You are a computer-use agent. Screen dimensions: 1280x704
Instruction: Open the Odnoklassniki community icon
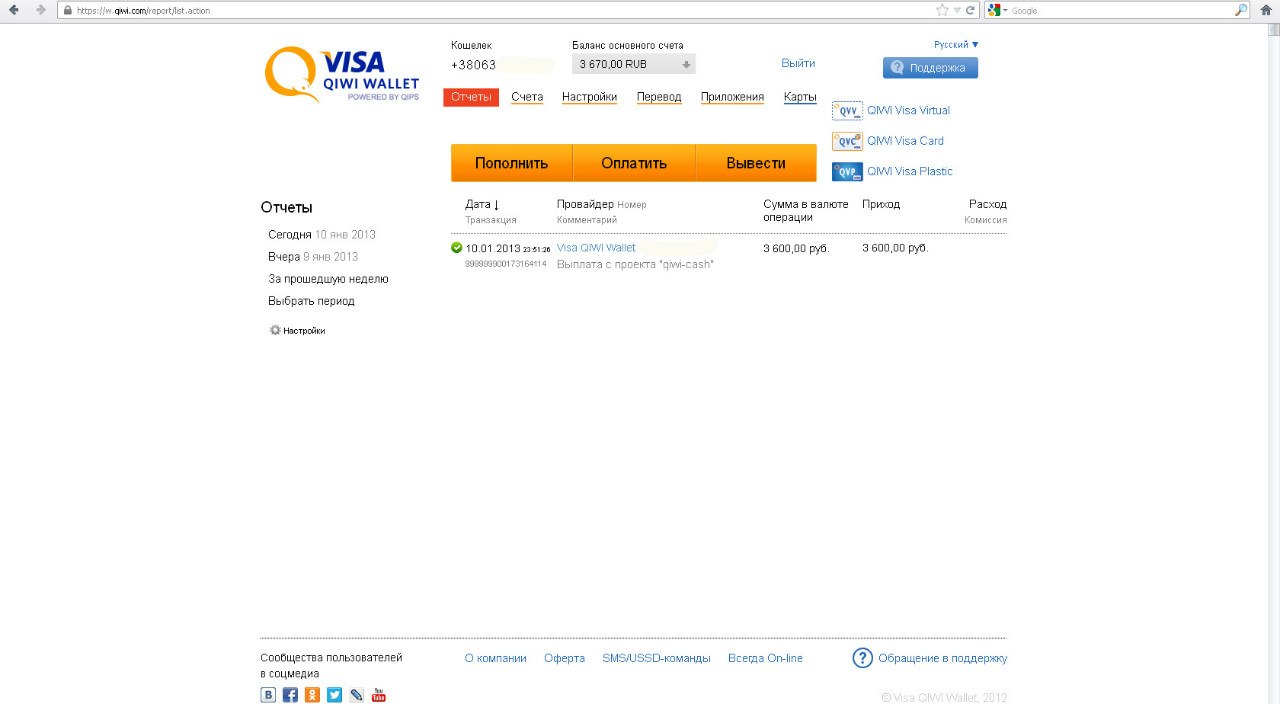312,695
